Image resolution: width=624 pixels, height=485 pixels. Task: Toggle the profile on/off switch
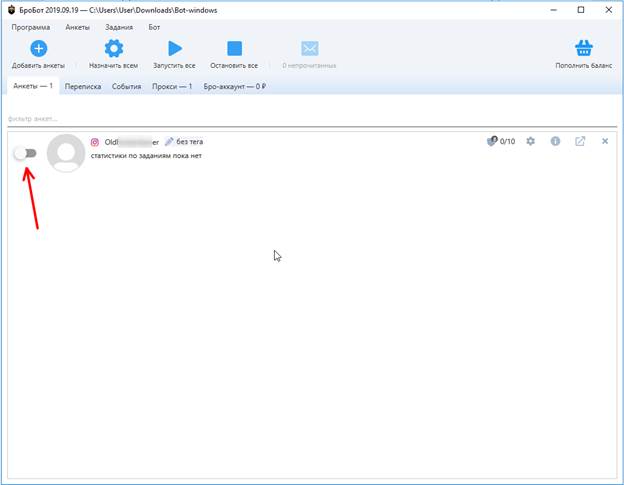click(25, 153)
